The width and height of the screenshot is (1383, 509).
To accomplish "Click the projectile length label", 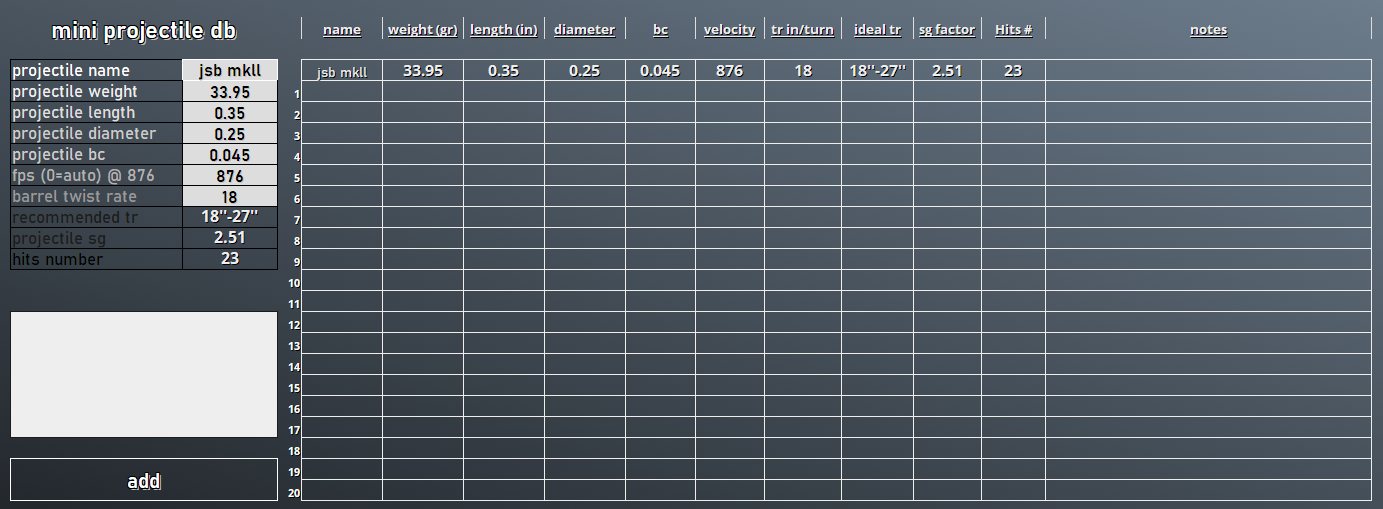I will point(74,113).
